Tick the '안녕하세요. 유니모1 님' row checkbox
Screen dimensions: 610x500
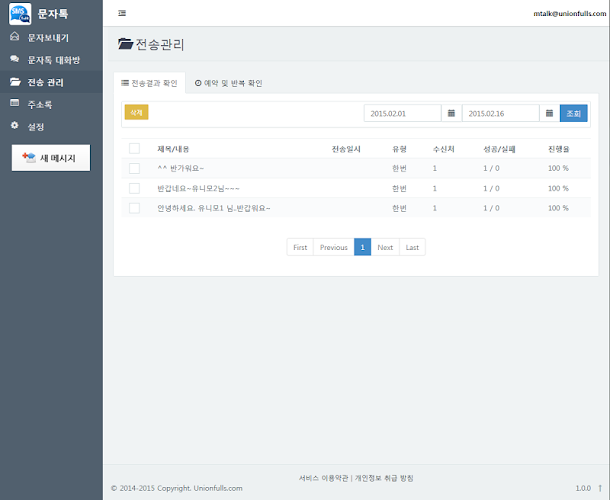pyautogui.click(x=134, y=208)
